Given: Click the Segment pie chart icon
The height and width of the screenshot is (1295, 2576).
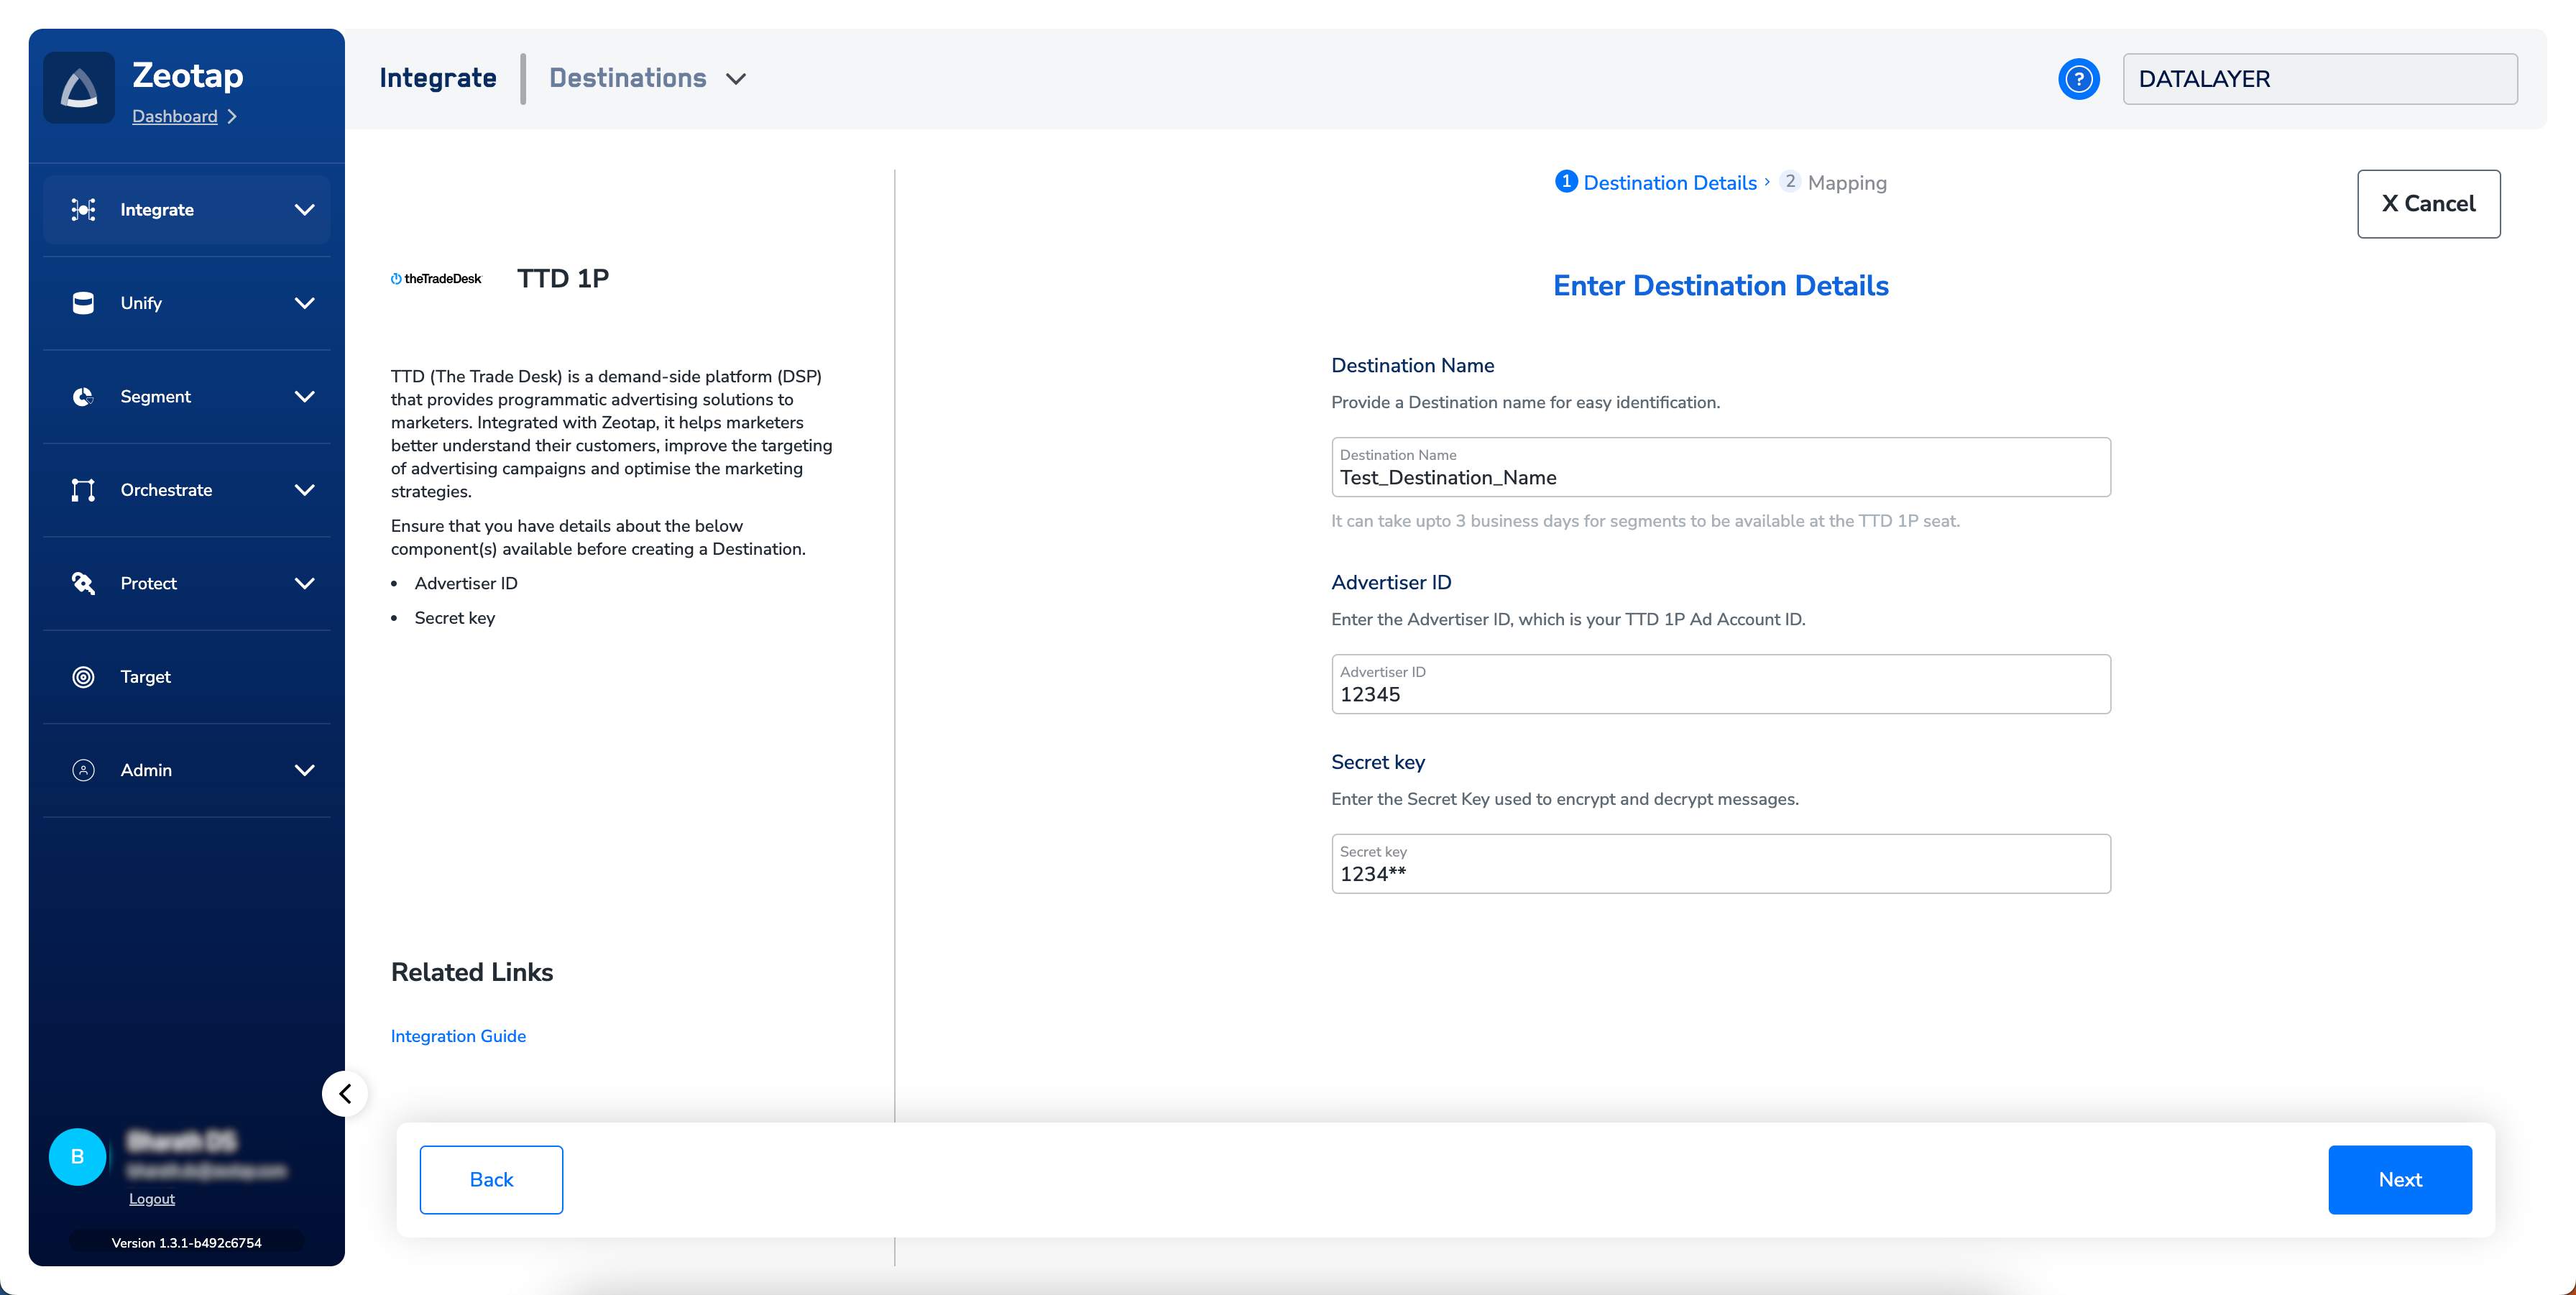Looking at the screenshot, I should click(x=83, y=396).
